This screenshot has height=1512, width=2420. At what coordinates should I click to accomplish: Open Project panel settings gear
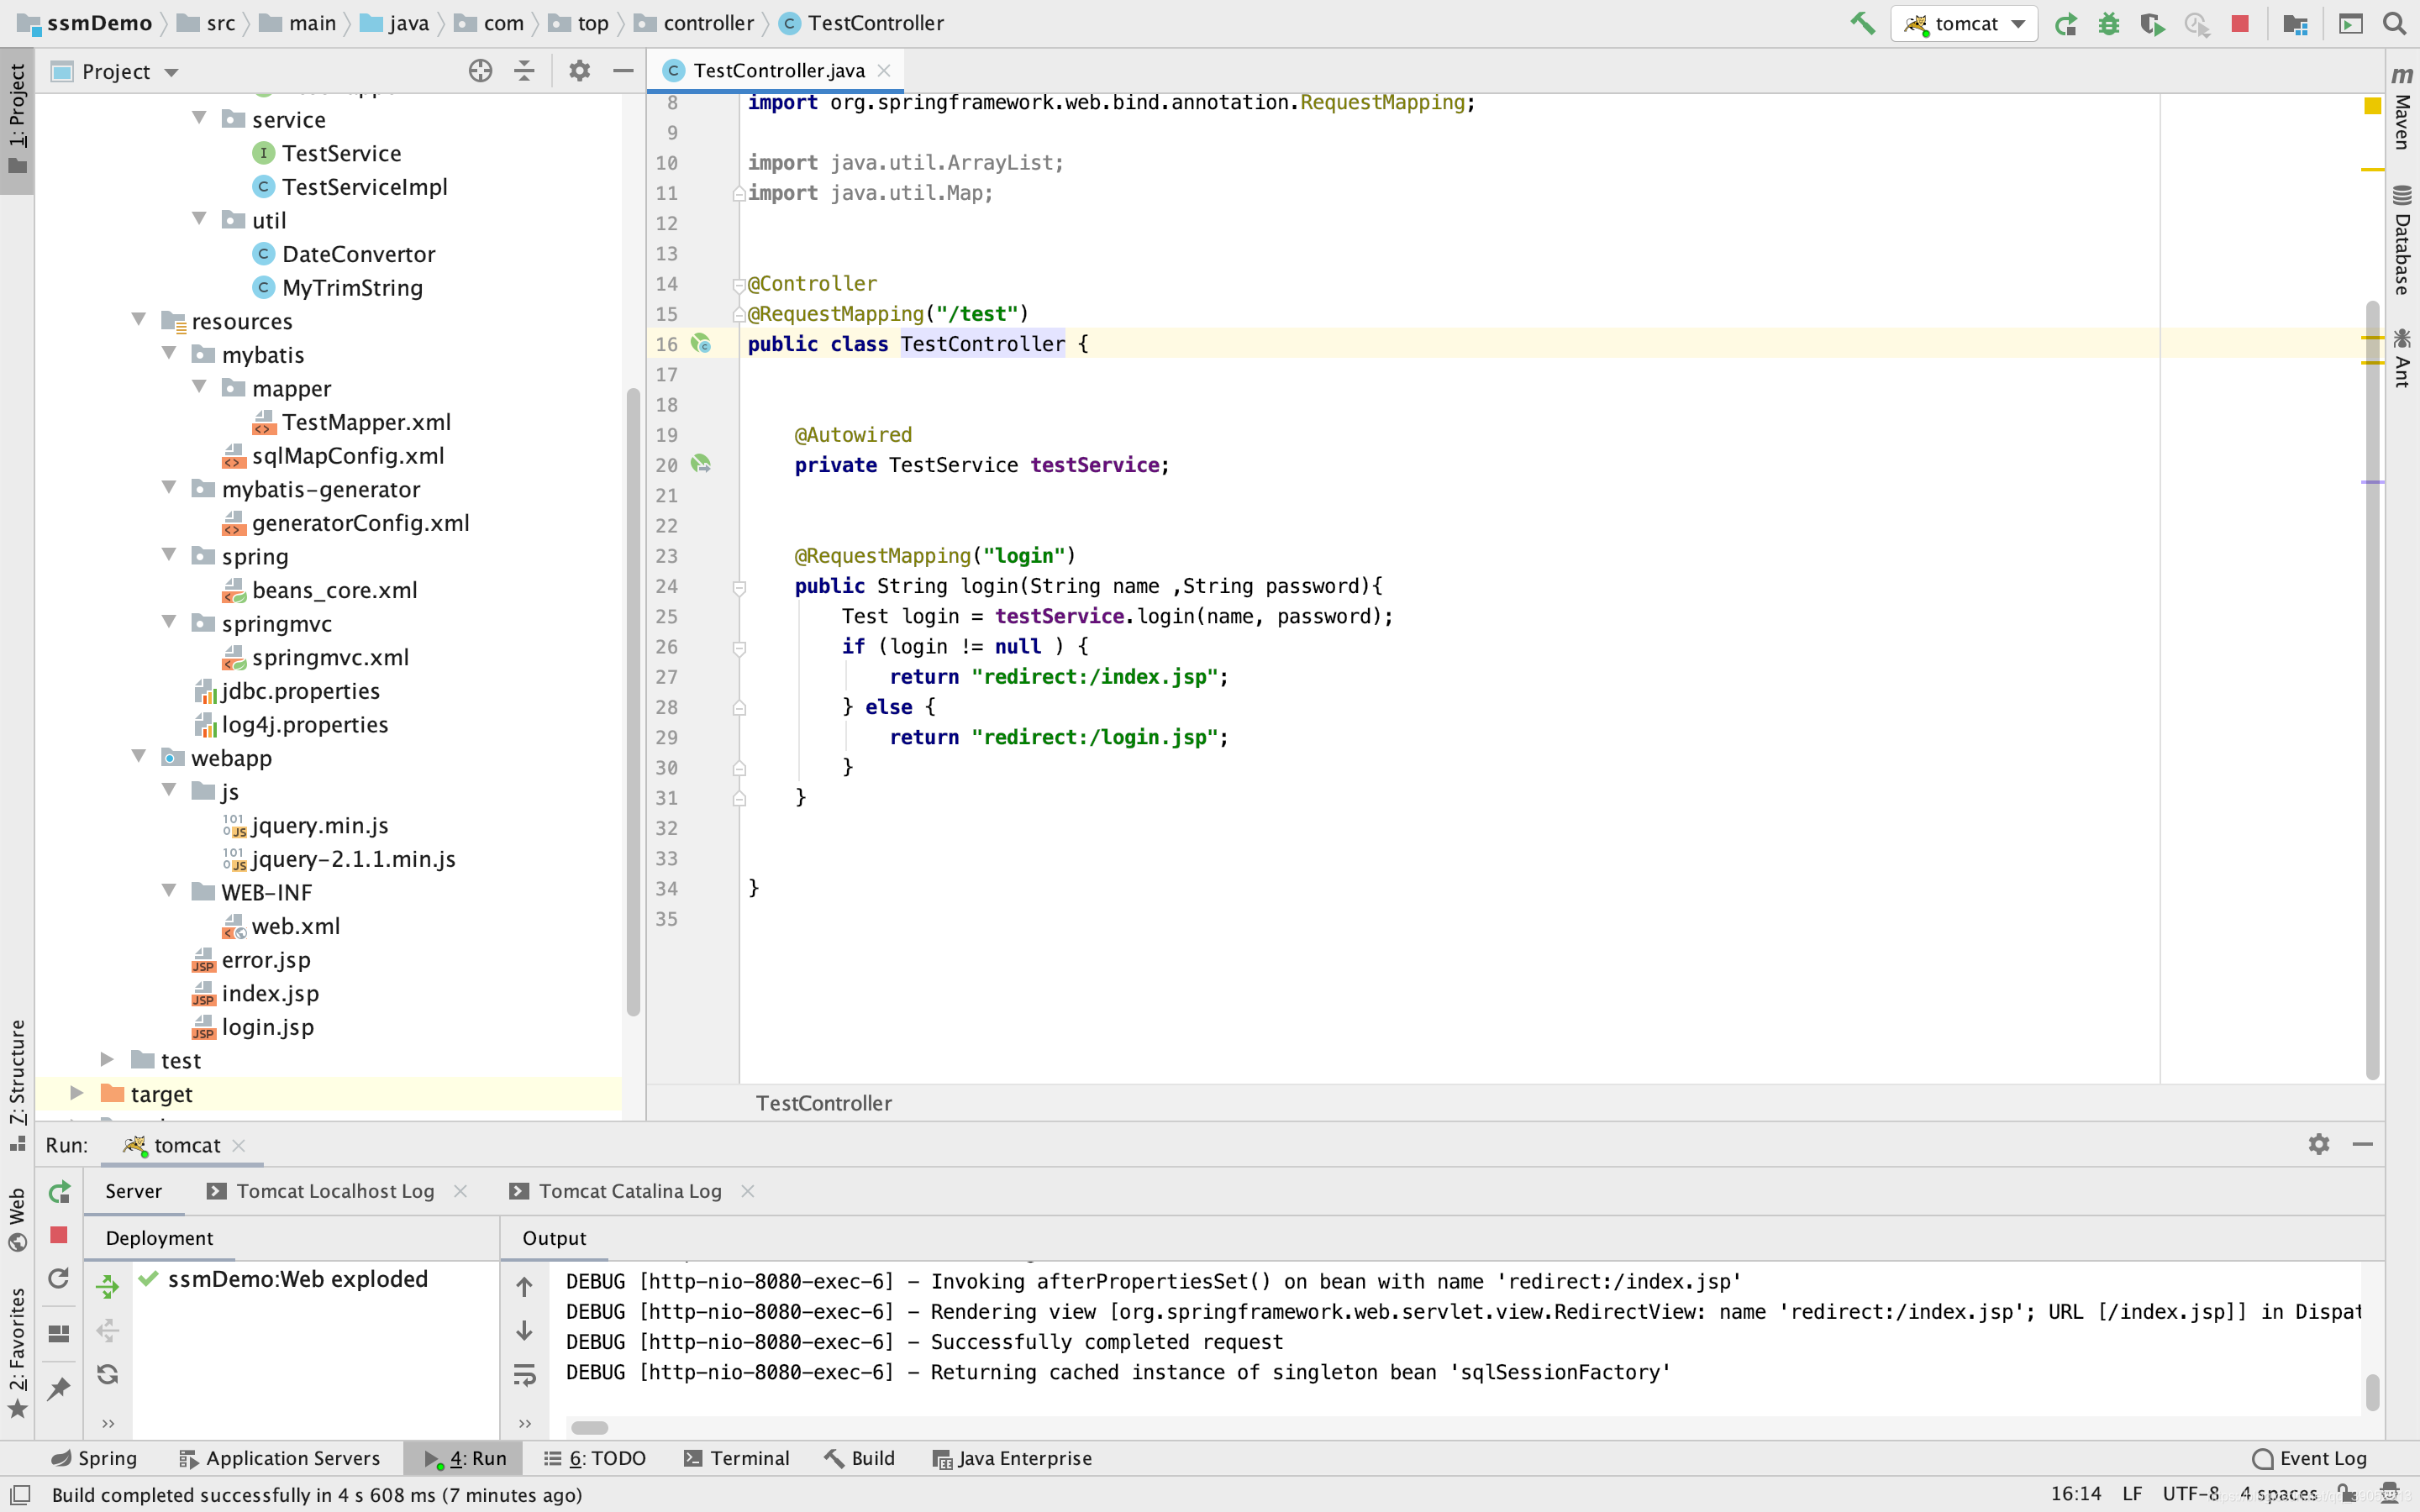point(579,71)
